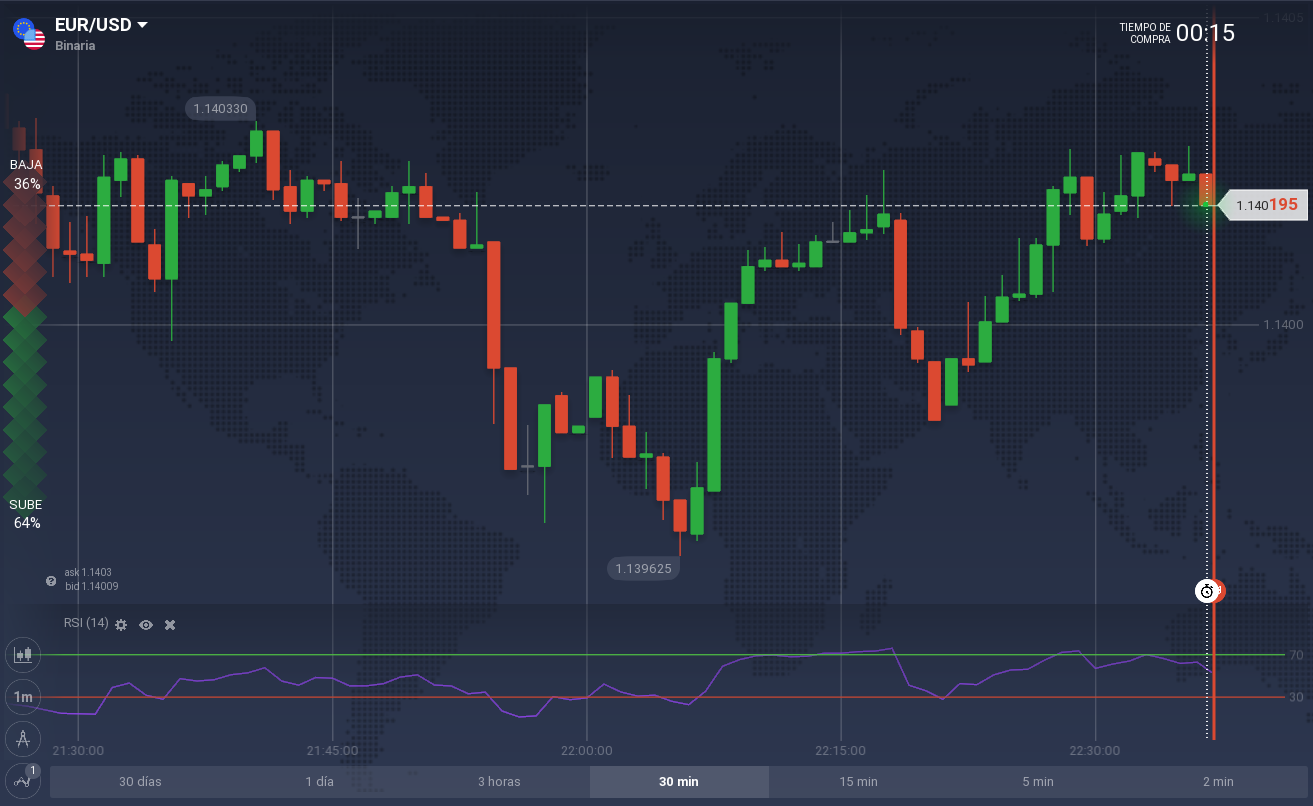Click the 22:00:00 time axis label
Image resolution: width=1313 pixels, height=806 pixels.
pos(586,750)
